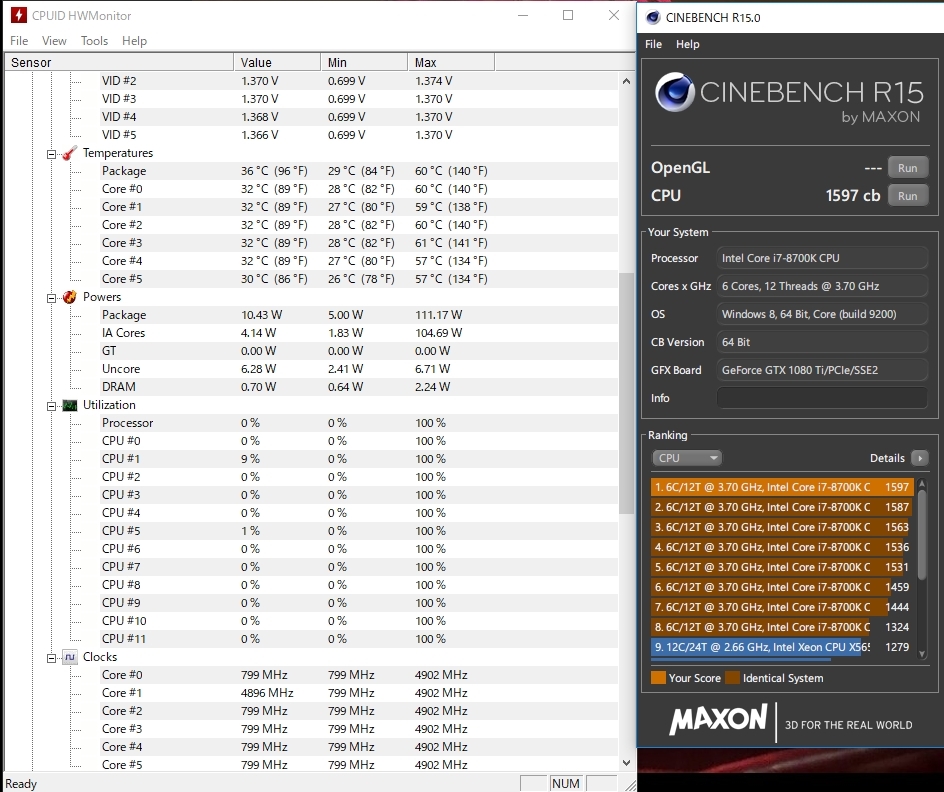Run the OpenGL benchmark

[907, 168]
